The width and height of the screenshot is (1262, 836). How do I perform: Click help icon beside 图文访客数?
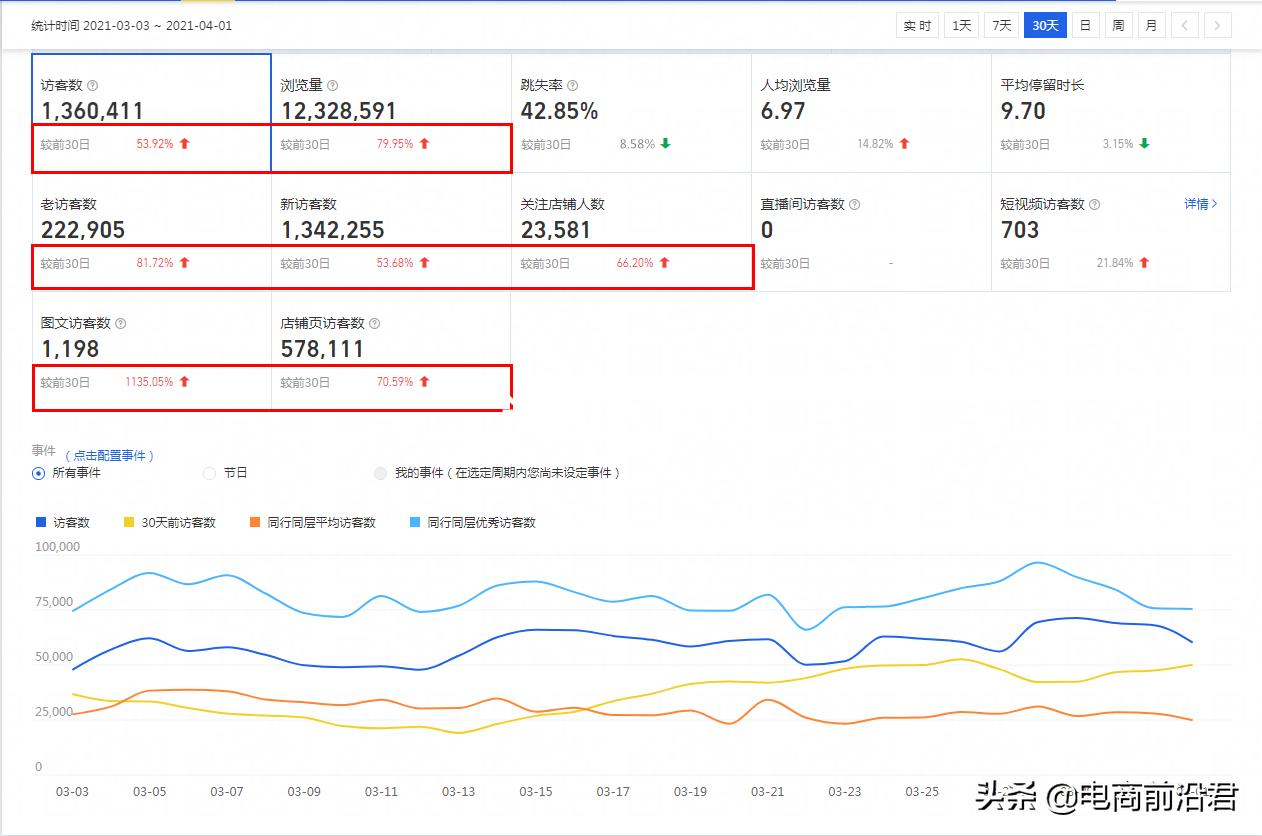coord(121,324)
